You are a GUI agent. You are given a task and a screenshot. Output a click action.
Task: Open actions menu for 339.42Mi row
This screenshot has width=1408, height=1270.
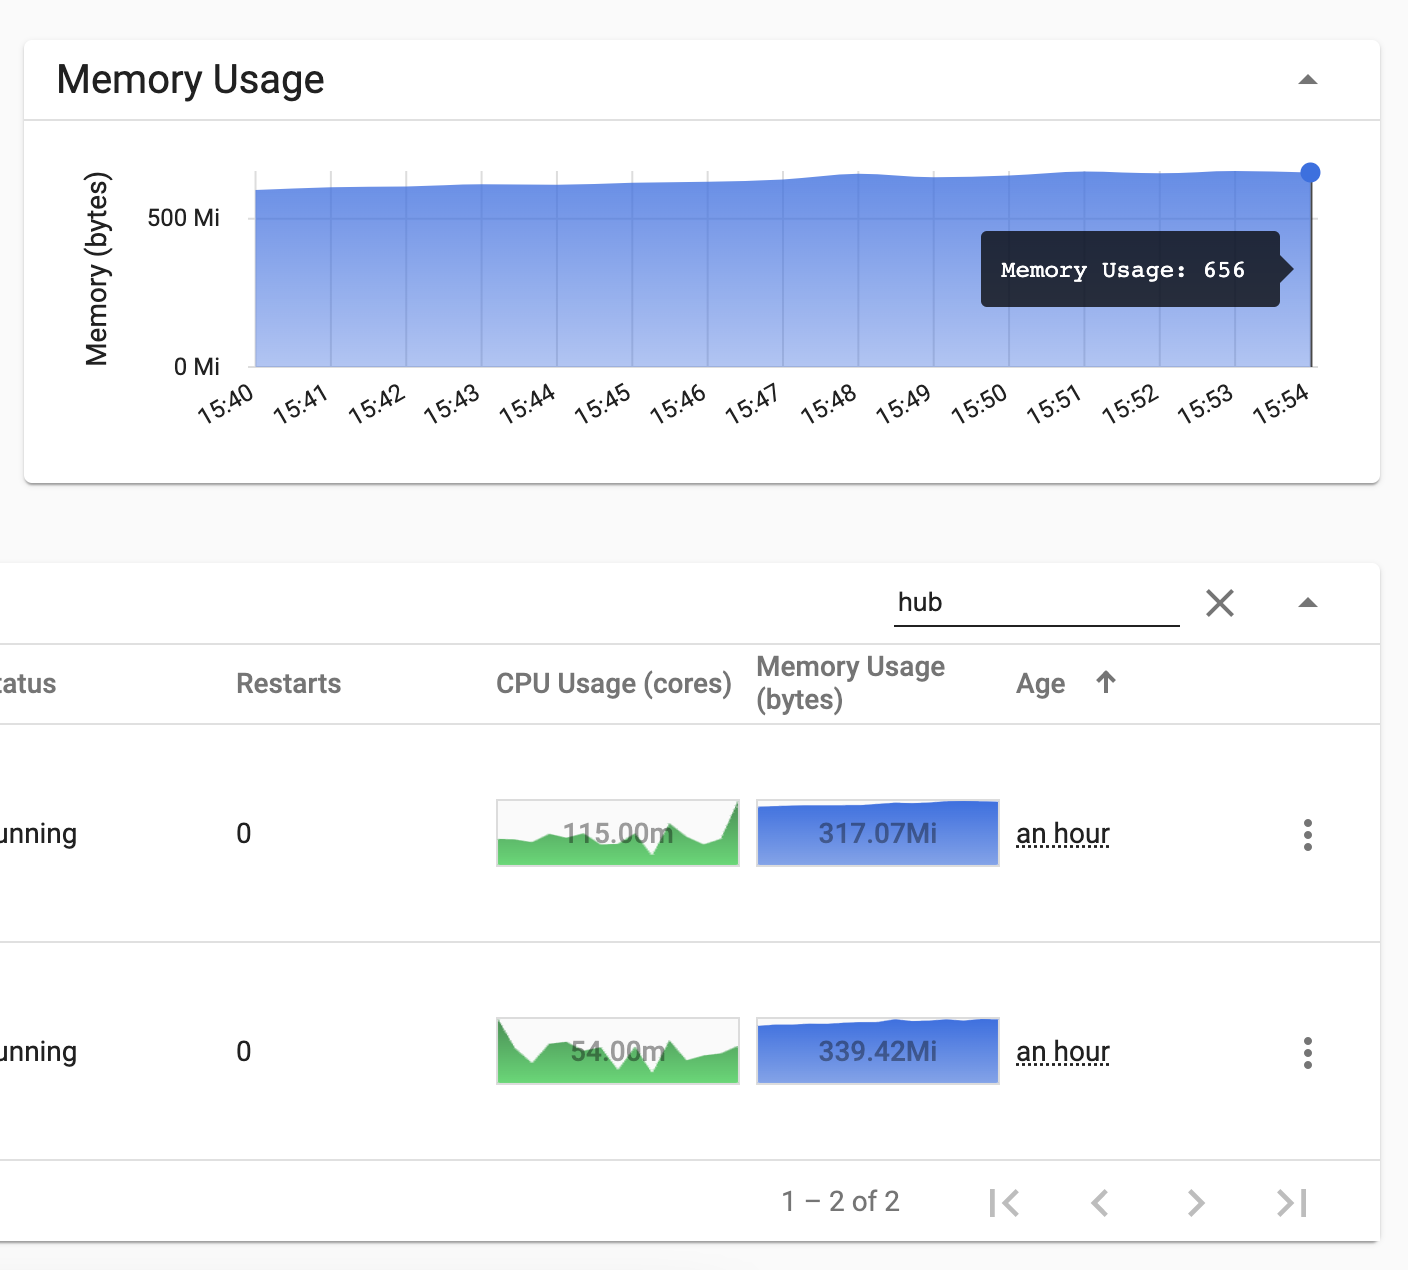(1307, 1052)
